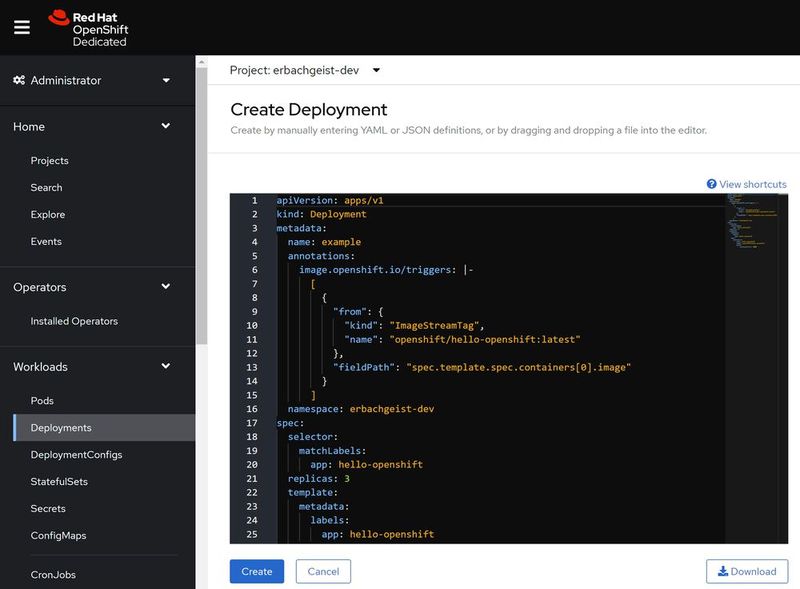Click the View shortcuts link
This screenshot has width=800, height=589.
coord(750,184)
